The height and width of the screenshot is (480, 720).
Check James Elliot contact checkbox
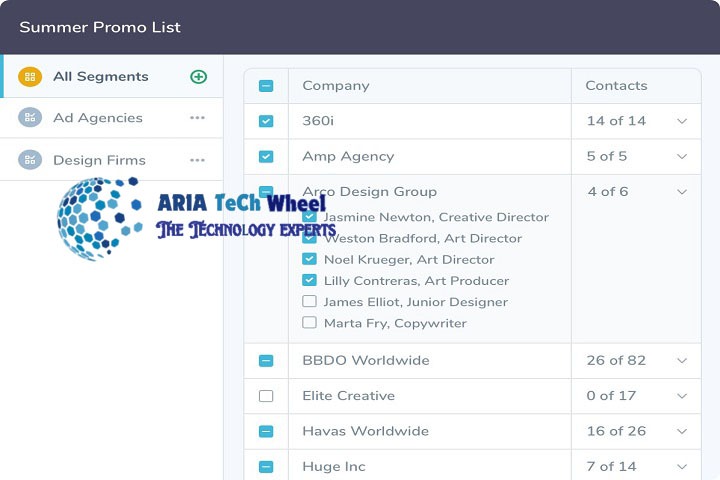309,301
